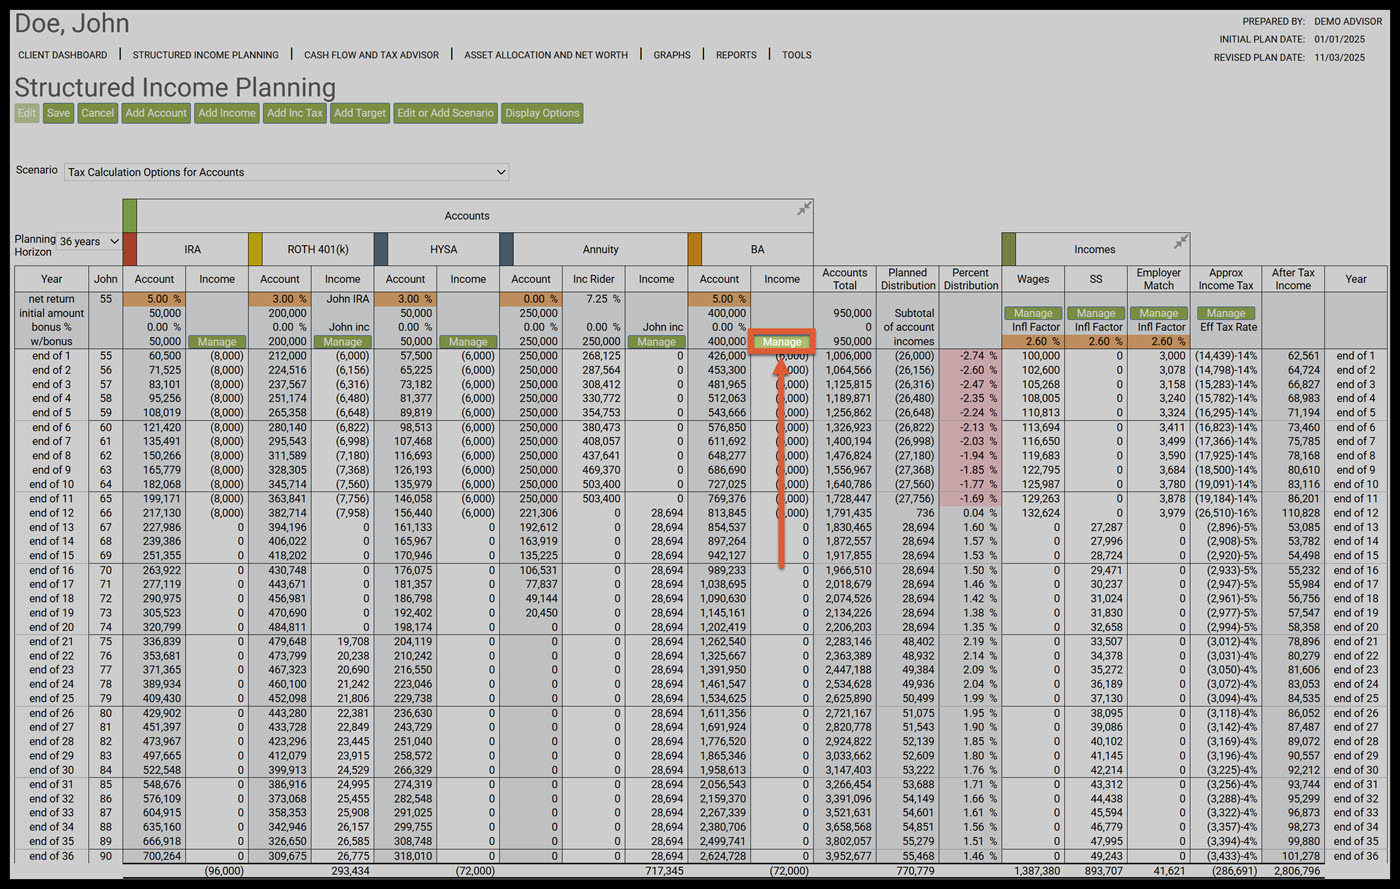Edit the SS inflation factor field
Image resolution: width=1400 pixels, height=889 pixels.
(1096, 342)
